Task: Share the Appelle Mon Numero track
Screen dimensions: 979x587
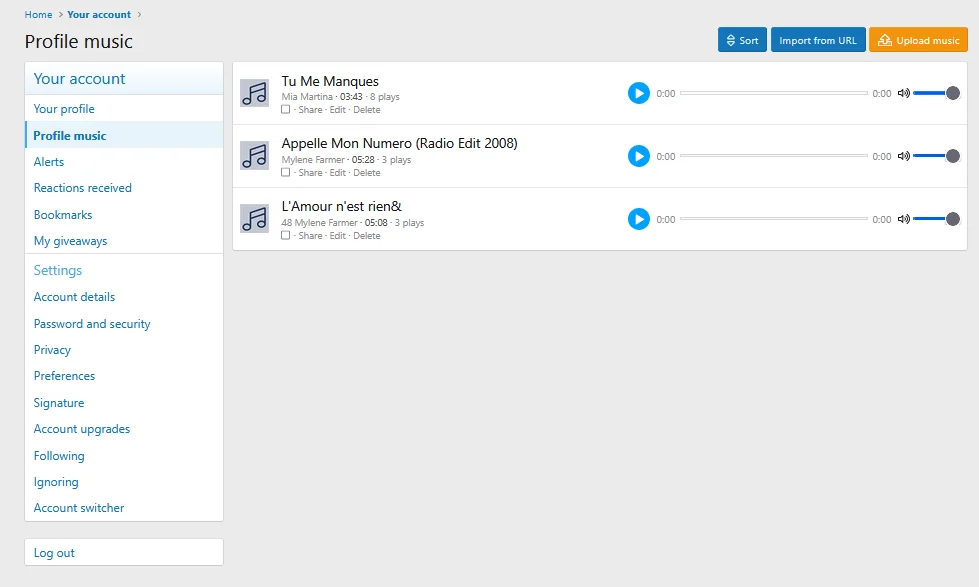Action: [x=310, y=173]
